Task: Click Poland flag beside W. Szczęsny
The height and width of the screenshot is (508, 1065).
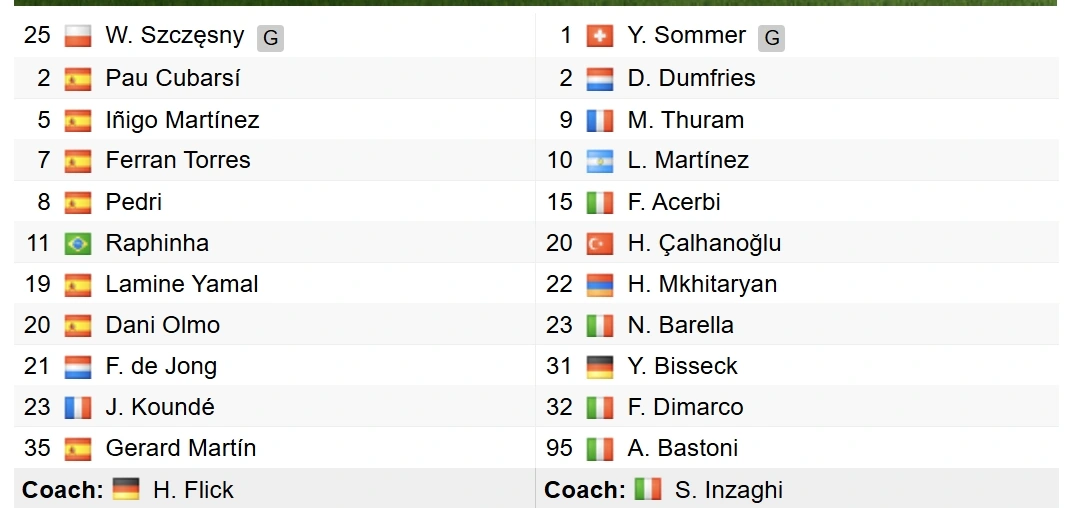Action: pos(77,36)
